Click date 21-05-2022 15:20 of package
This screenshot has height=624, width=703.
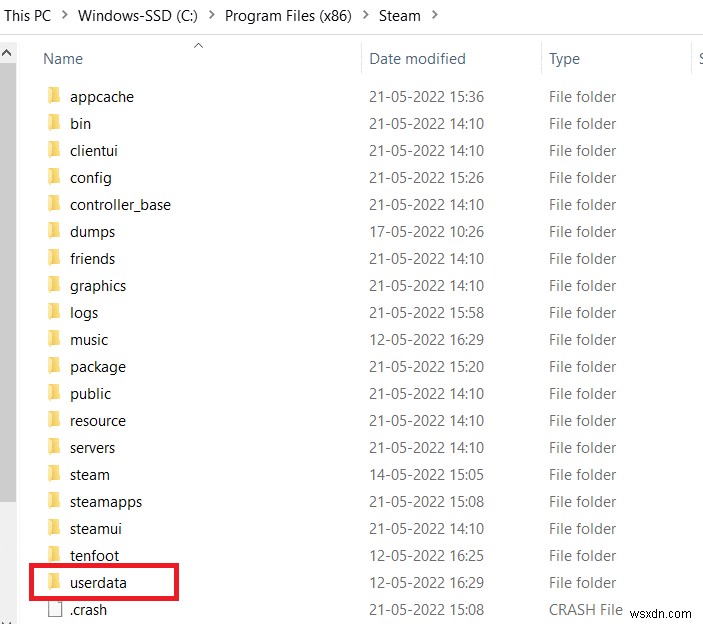(x=426, y=367)
